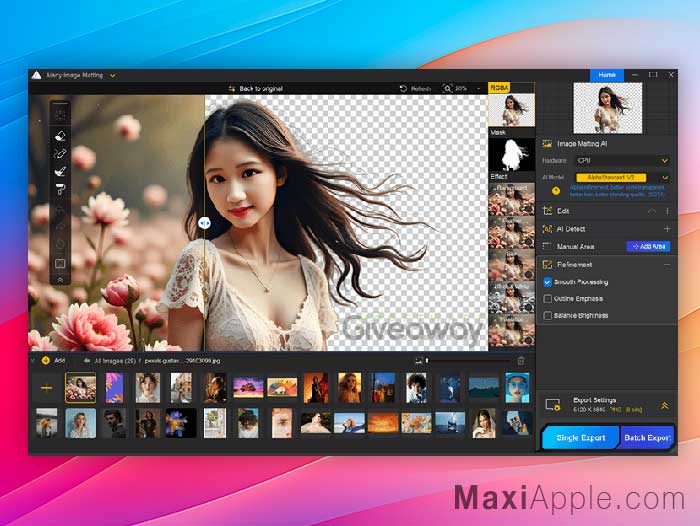Enable Balance Brightness checkbox
The height and width of the screenshot is (526, 700).
coord(547,316)
